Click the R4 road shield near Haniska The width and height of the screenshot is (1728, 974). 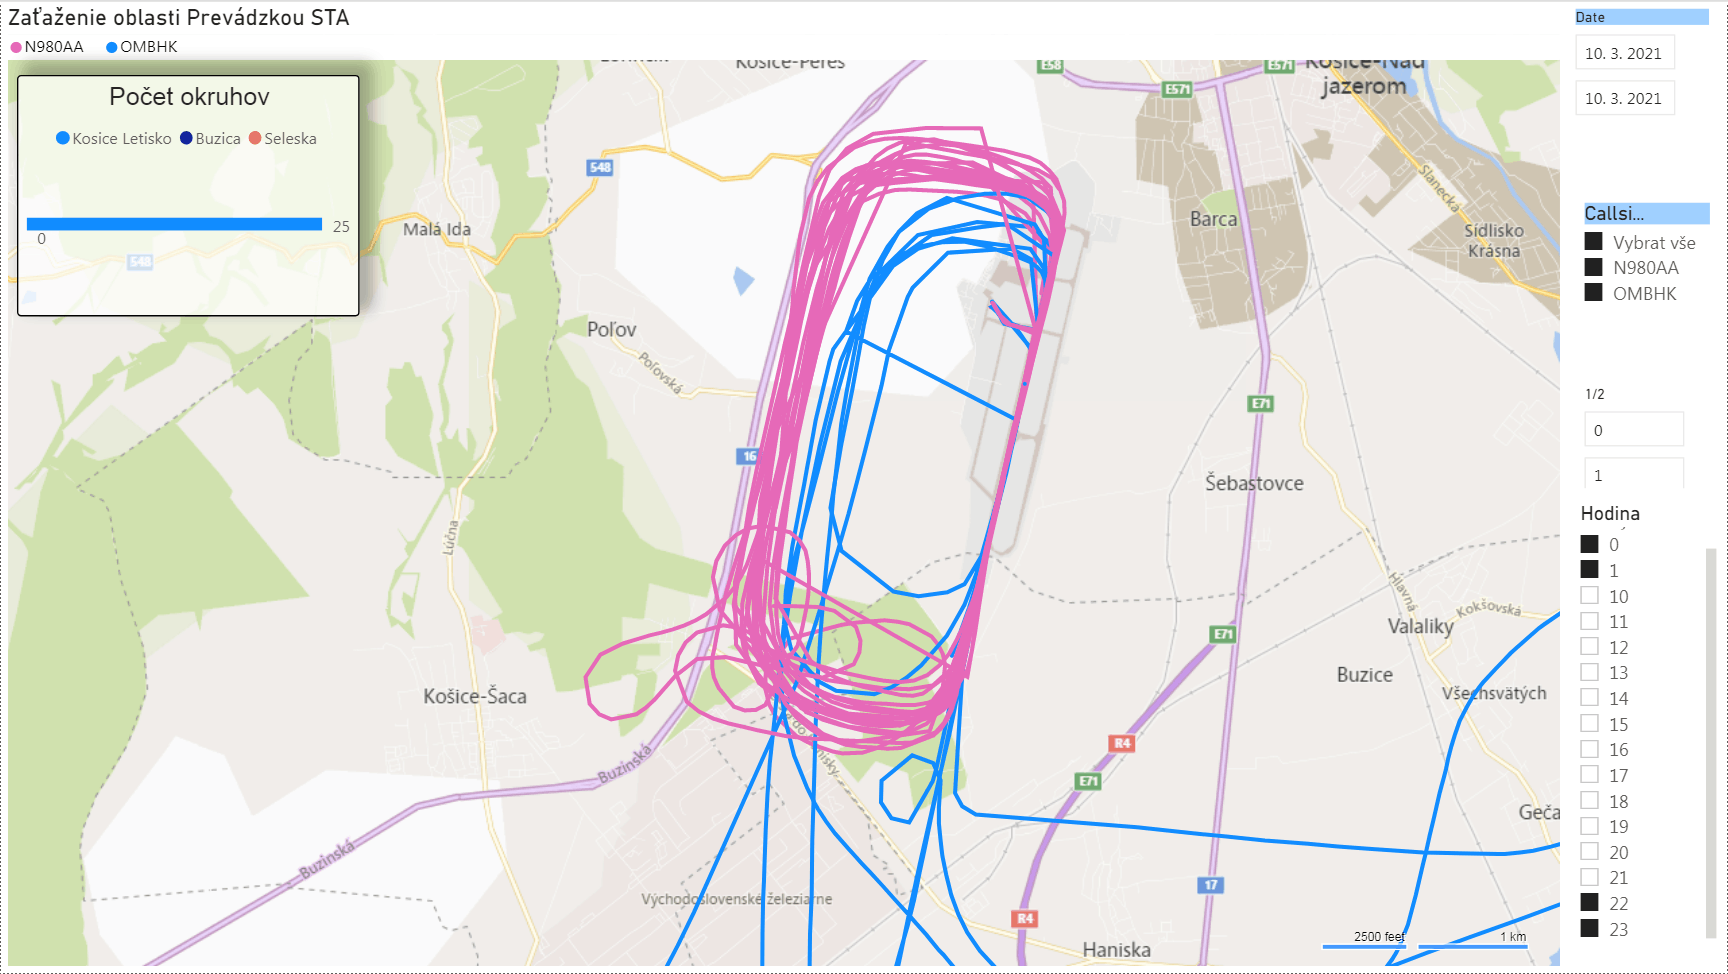(x=1025, y=918)
